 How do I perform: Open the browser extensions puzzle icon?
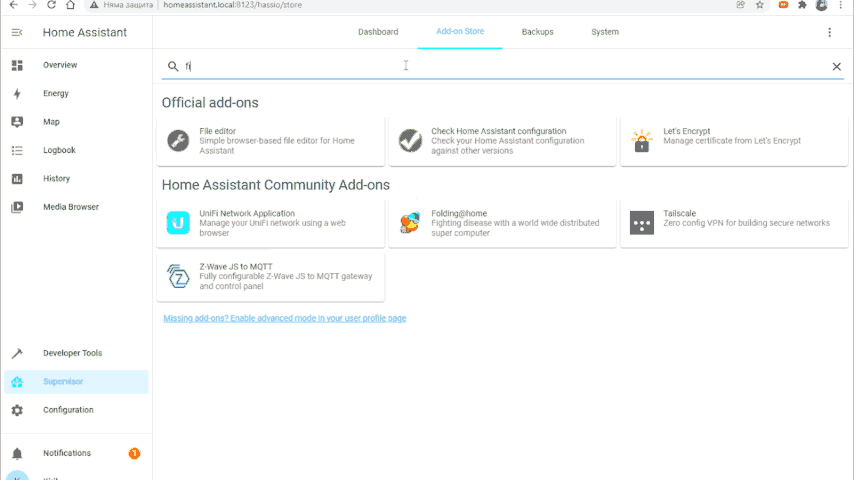[x=802, y=5]
